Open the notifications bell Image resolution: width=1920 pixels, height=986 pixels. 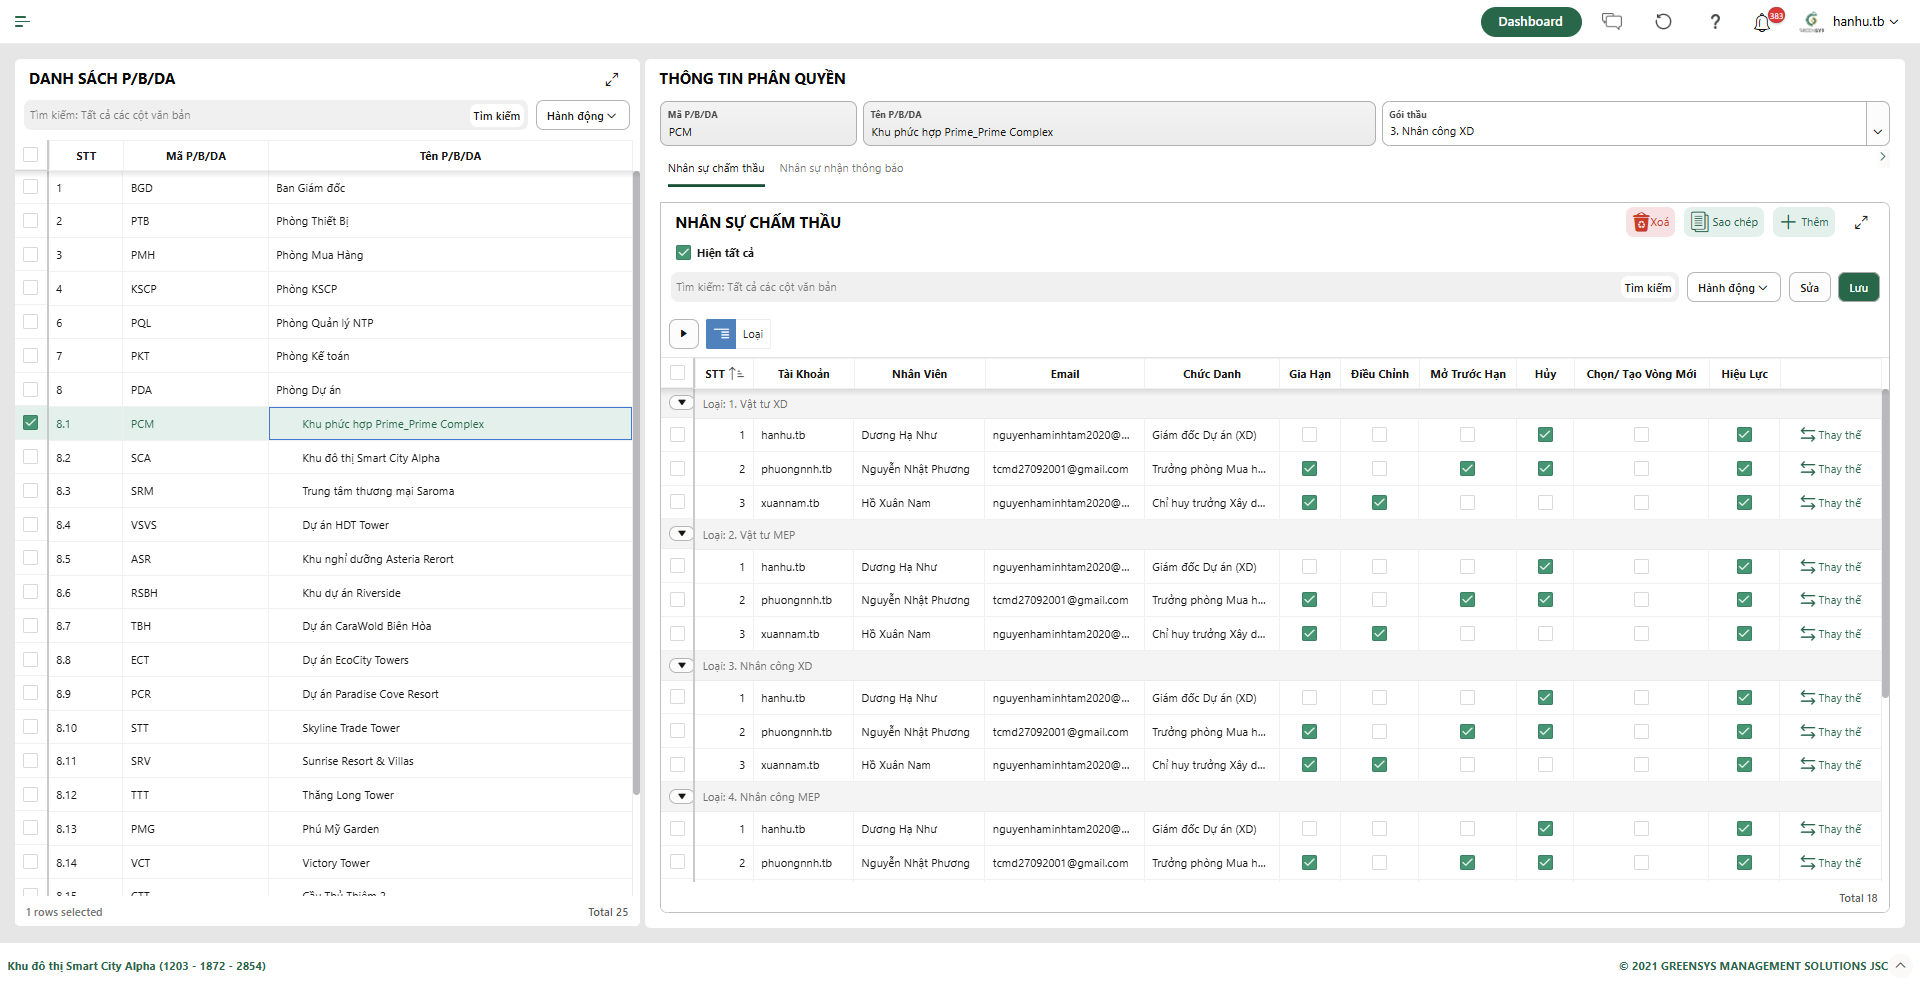(x=1762, y=22)
